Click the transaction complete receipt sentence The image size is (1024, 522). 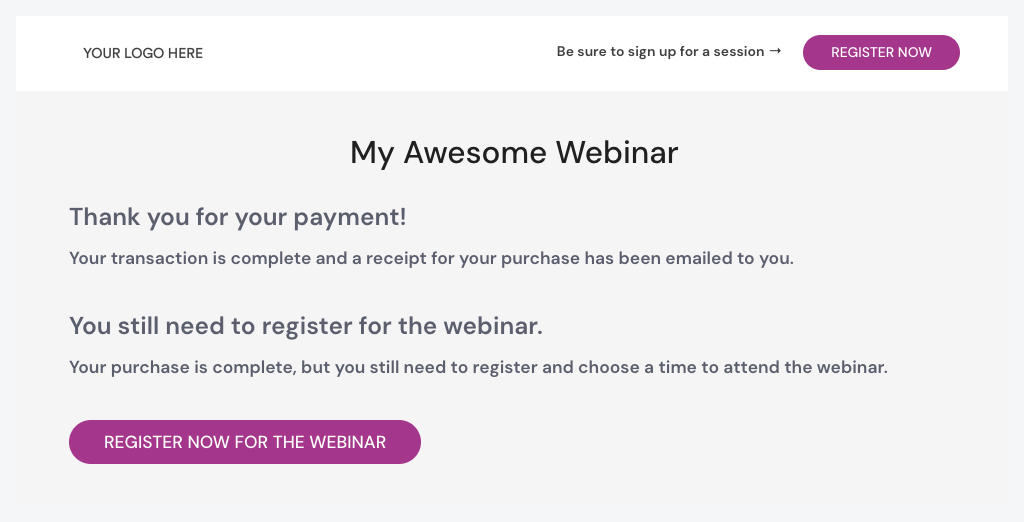coord(431,258)
